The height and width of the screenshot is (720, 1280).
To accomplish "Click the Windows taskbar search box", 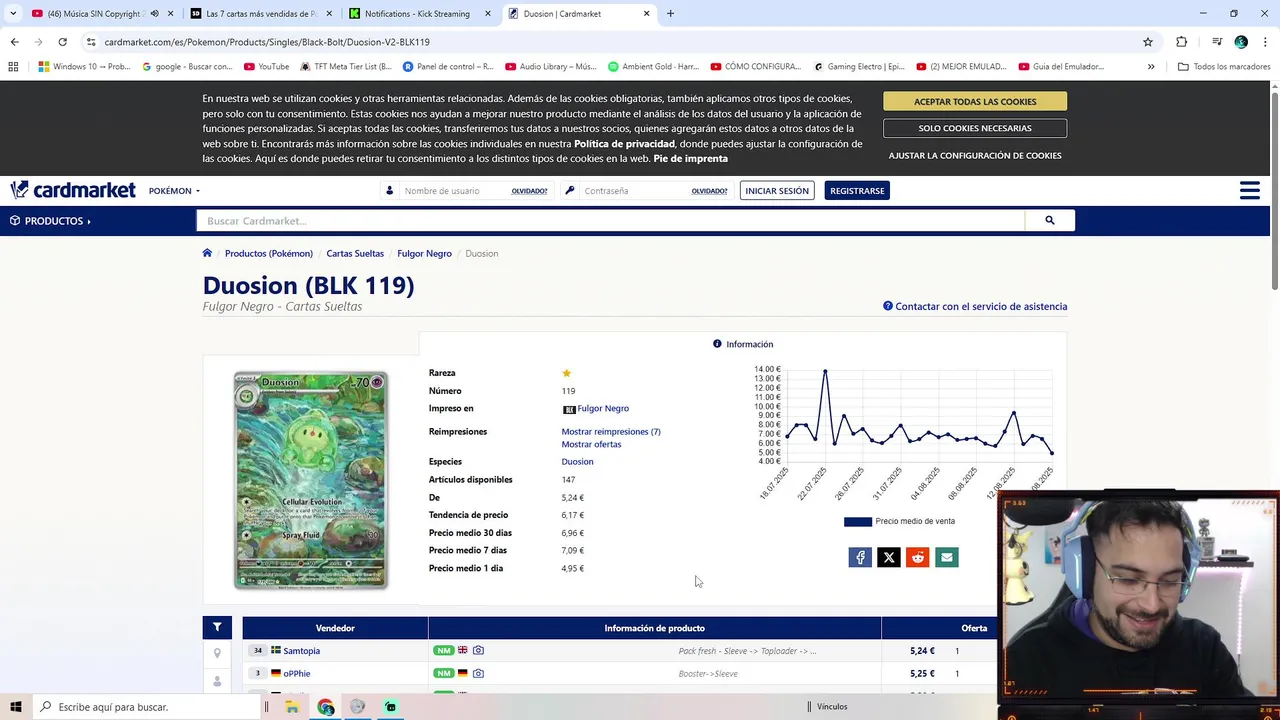I will click(x=147, y=707).
